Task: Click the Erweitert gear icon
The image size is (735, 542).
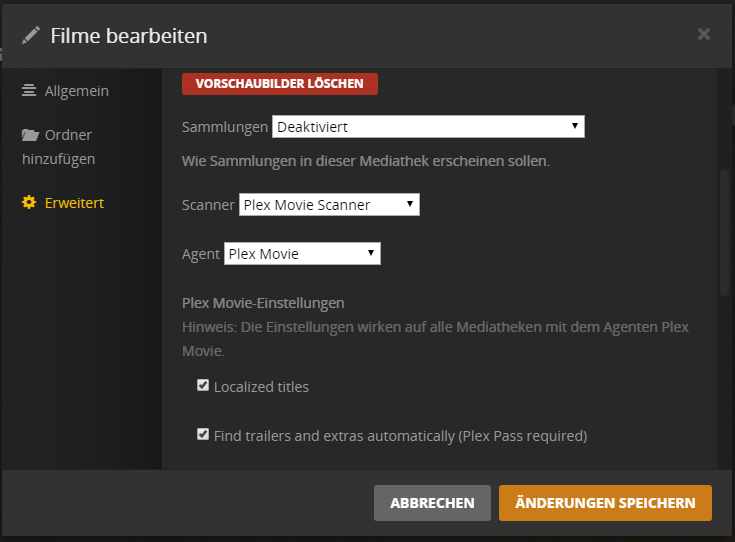Action: (29, 203)
